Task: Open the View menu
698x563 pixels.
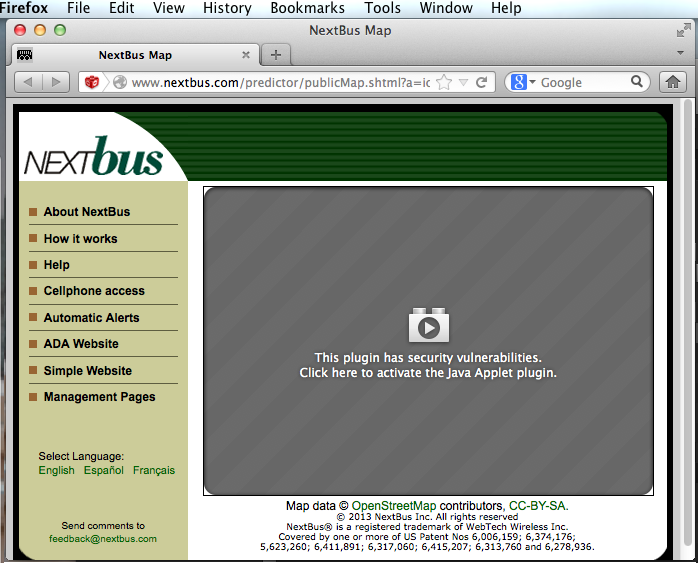Action: coord(169,8)
